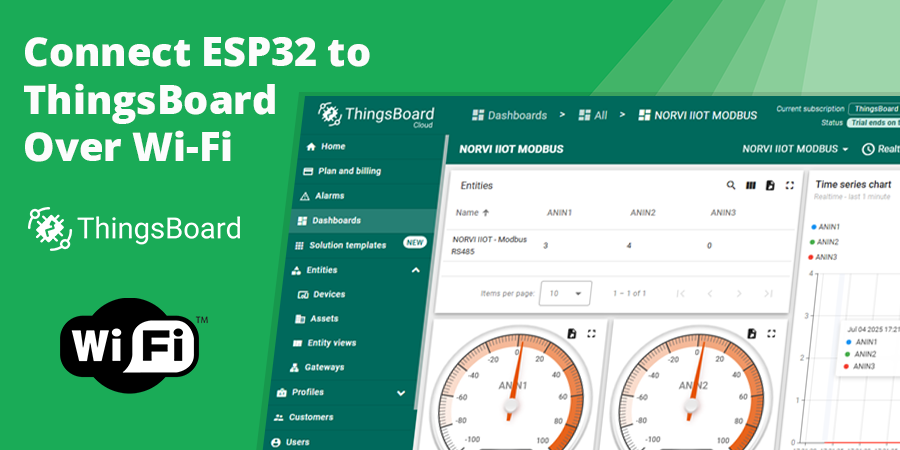Open NORVI IIOT MODBUS dashboard dropdown

coord(795,149)
